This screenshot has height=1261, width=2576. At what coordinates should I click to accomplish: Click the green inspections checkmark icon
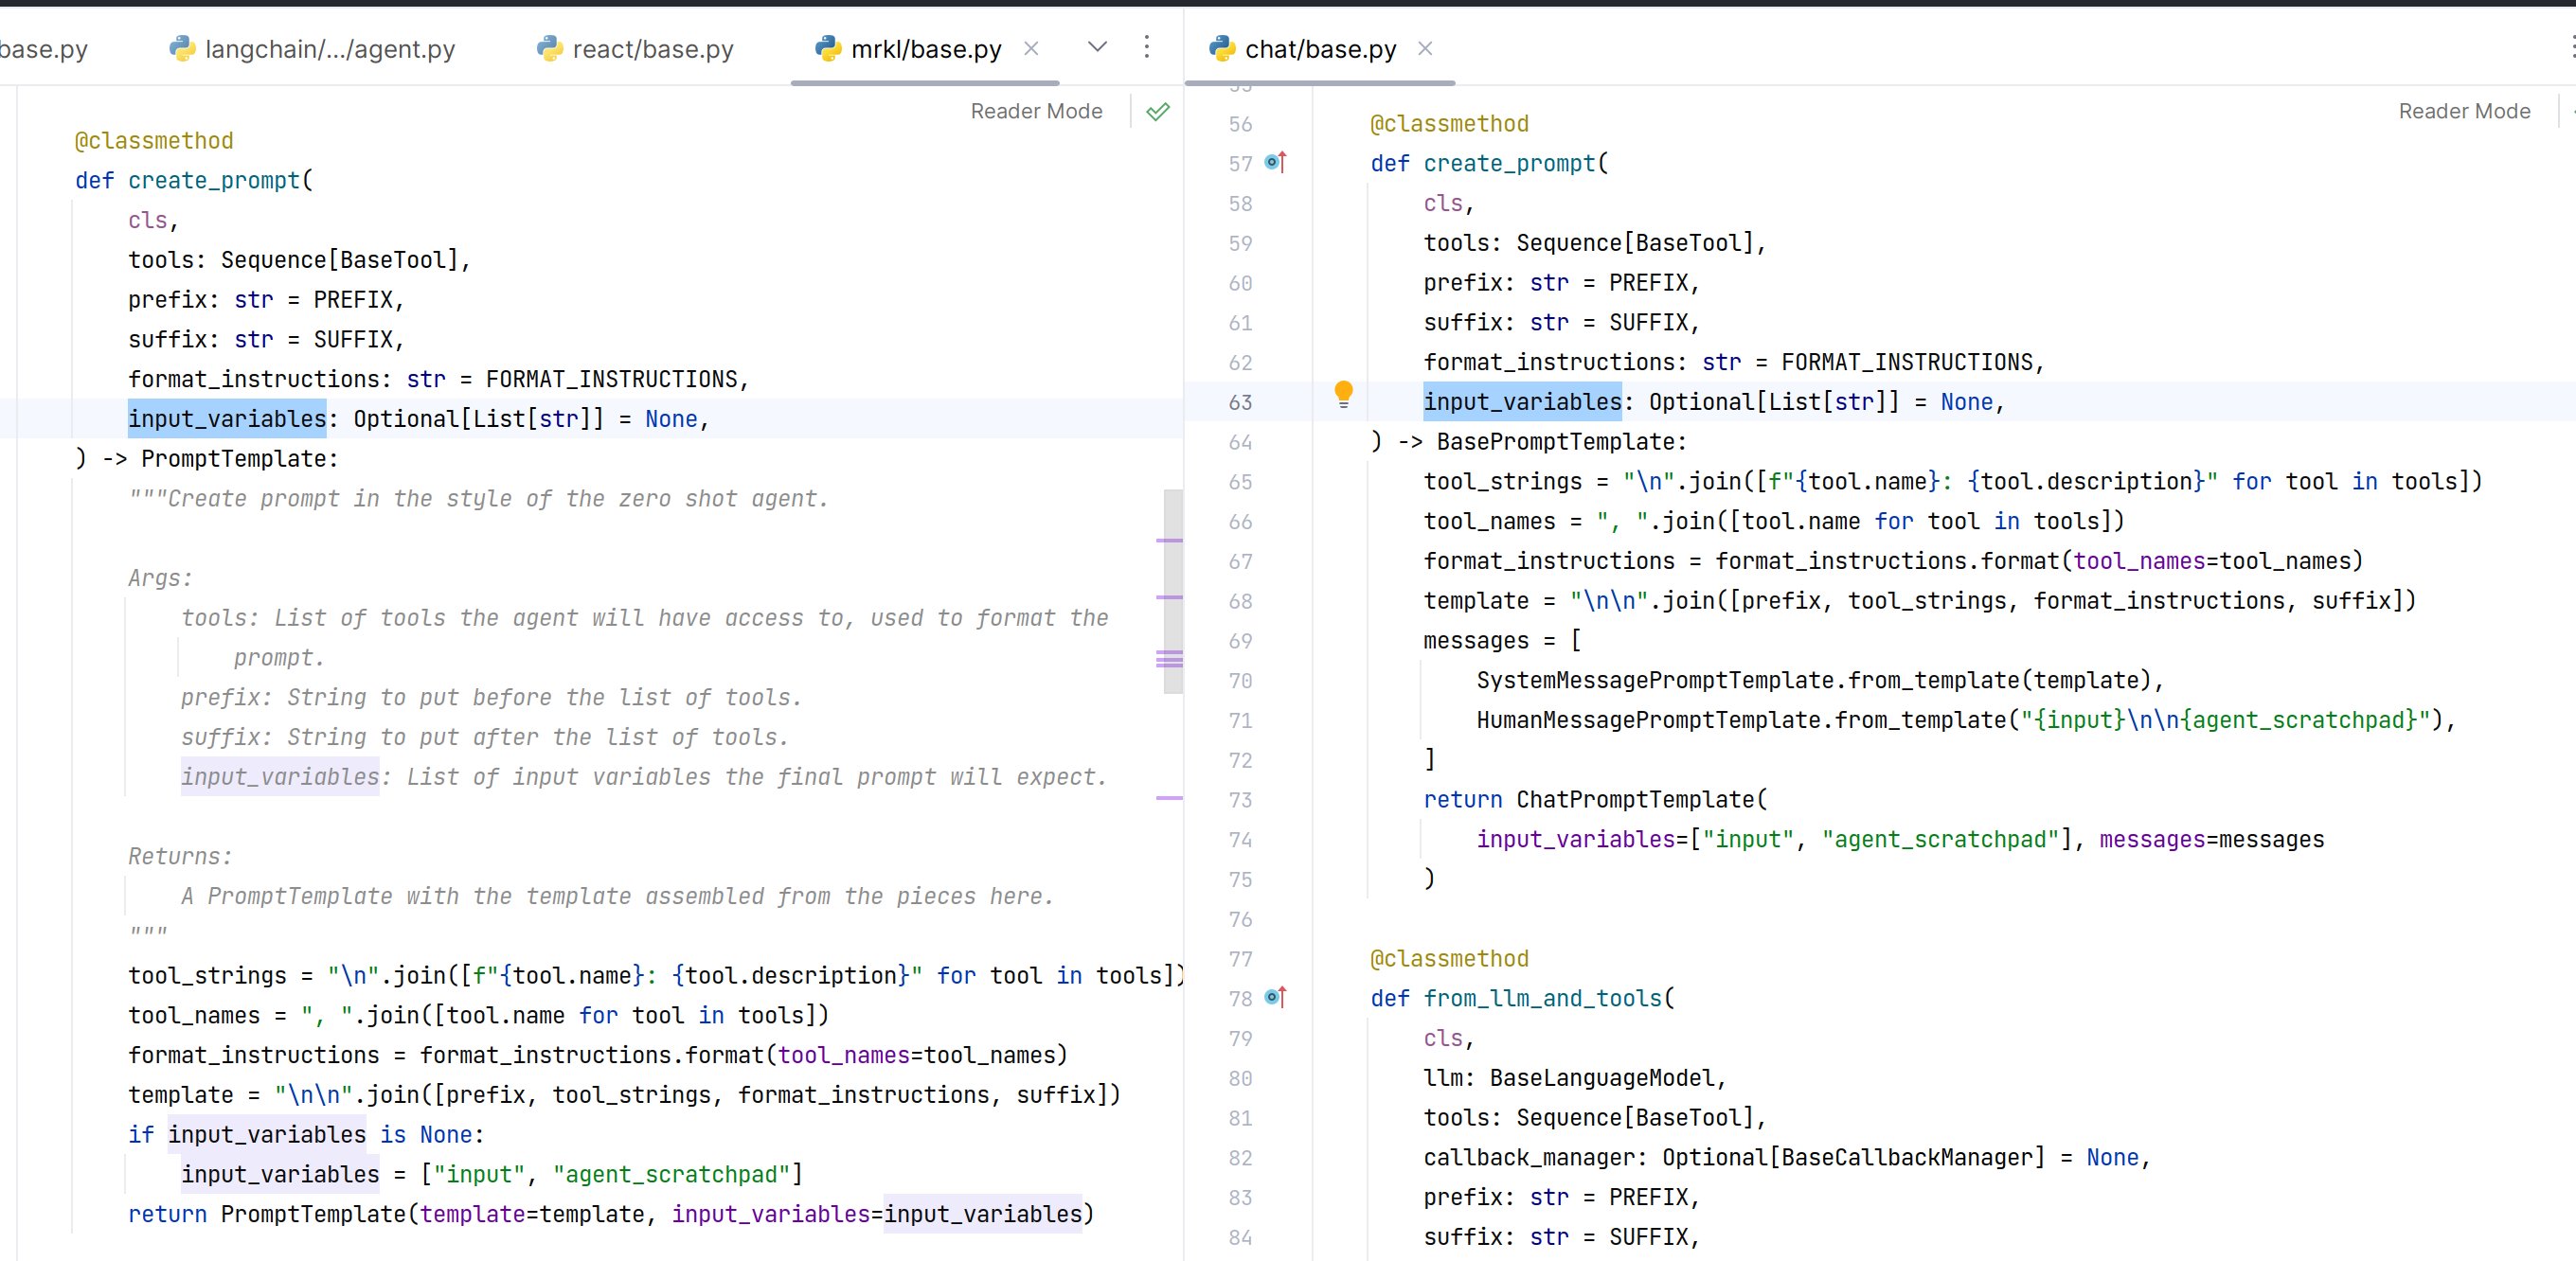tap(1157, 111)
